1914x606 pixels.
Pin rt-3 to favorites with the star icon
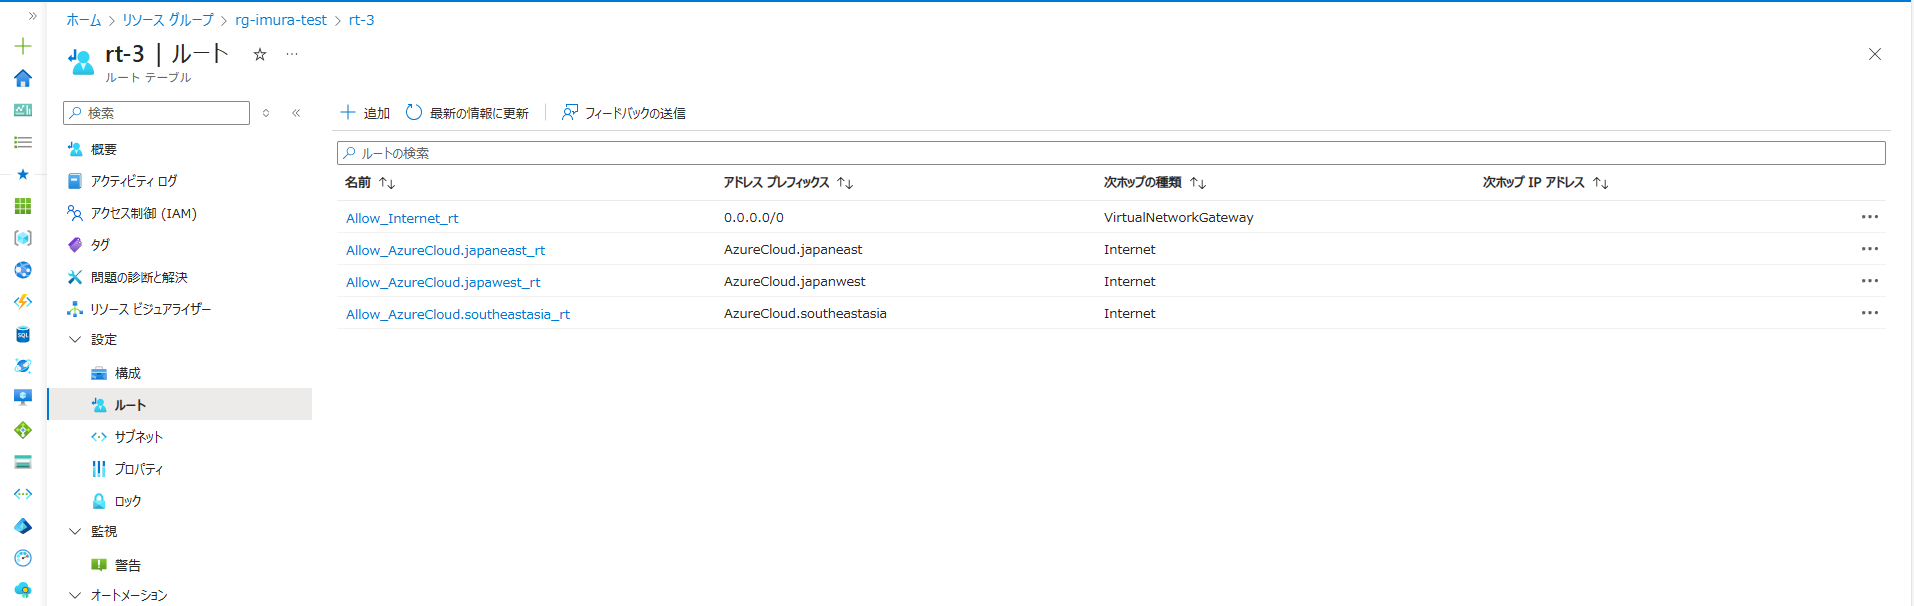click(x=260, y=54)
